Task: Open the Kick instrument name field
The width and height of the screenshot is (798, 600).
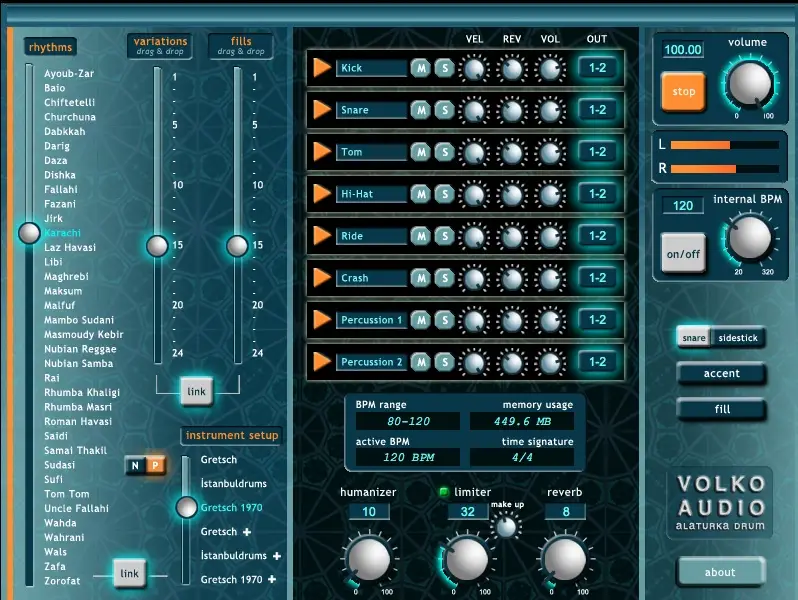Action: pos(371,68)
